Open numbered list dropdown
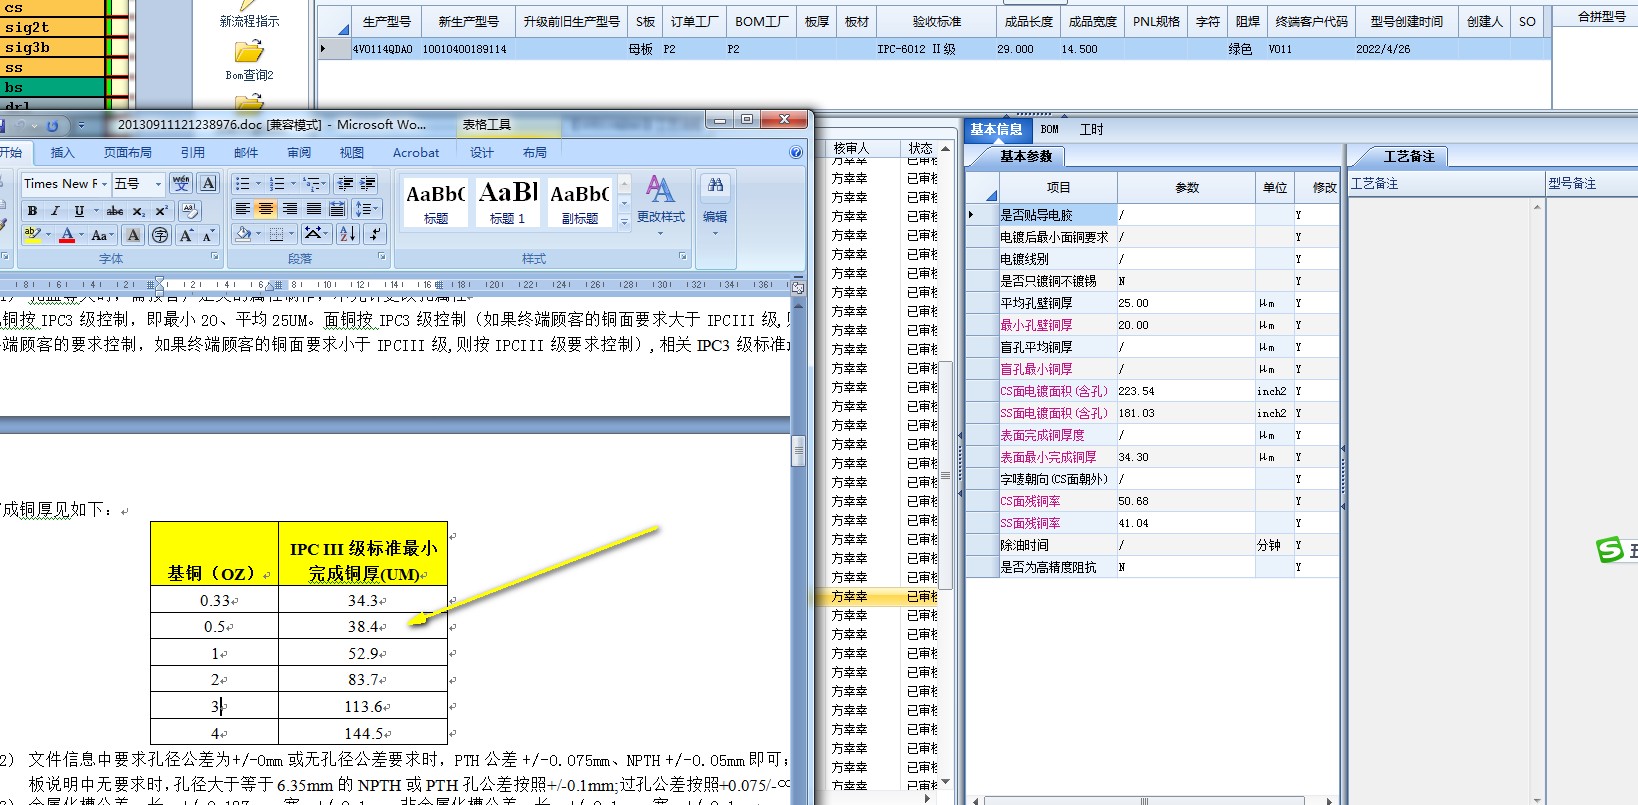Viewport: 1638px width, 805px height. (x=293, y=184)
